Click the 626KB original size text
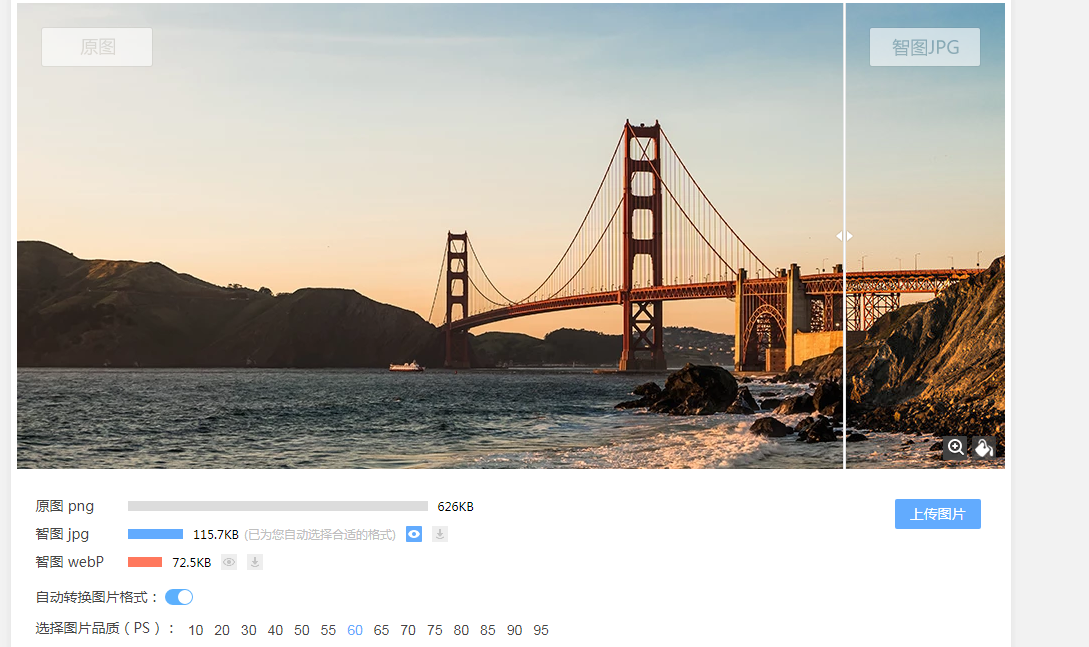Screen dimensions: 1089x647 pyautogui.click(x=456, y=507)
